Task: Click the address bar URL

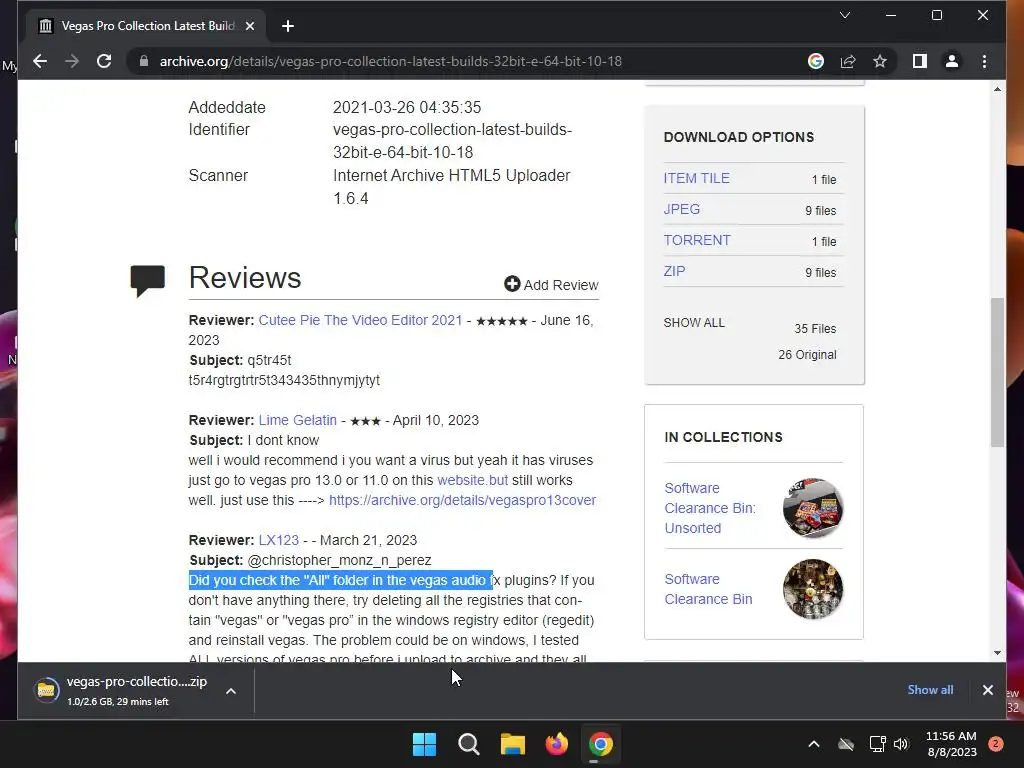Action: pyautogui.click(x=391, y=61)
